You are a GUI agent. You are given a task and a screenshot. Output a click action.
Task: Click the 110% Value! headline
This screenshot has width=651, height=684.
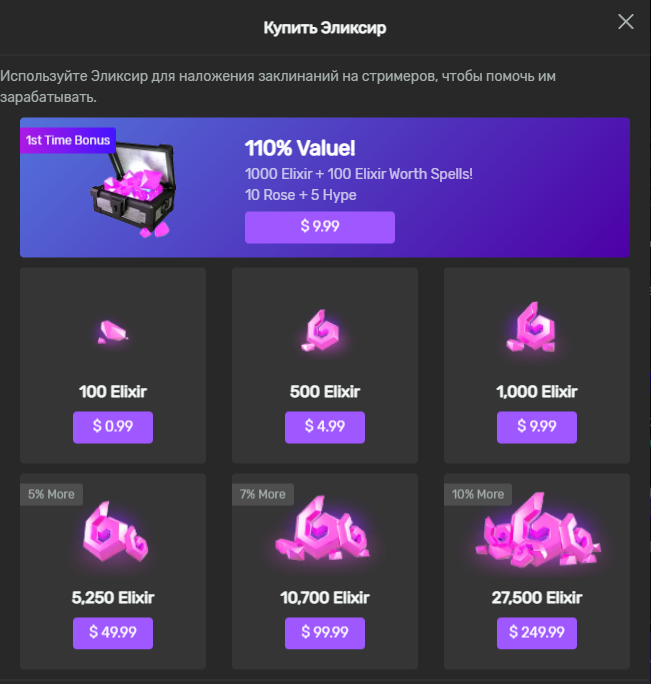pyautogui.click(x=300, y=148)
